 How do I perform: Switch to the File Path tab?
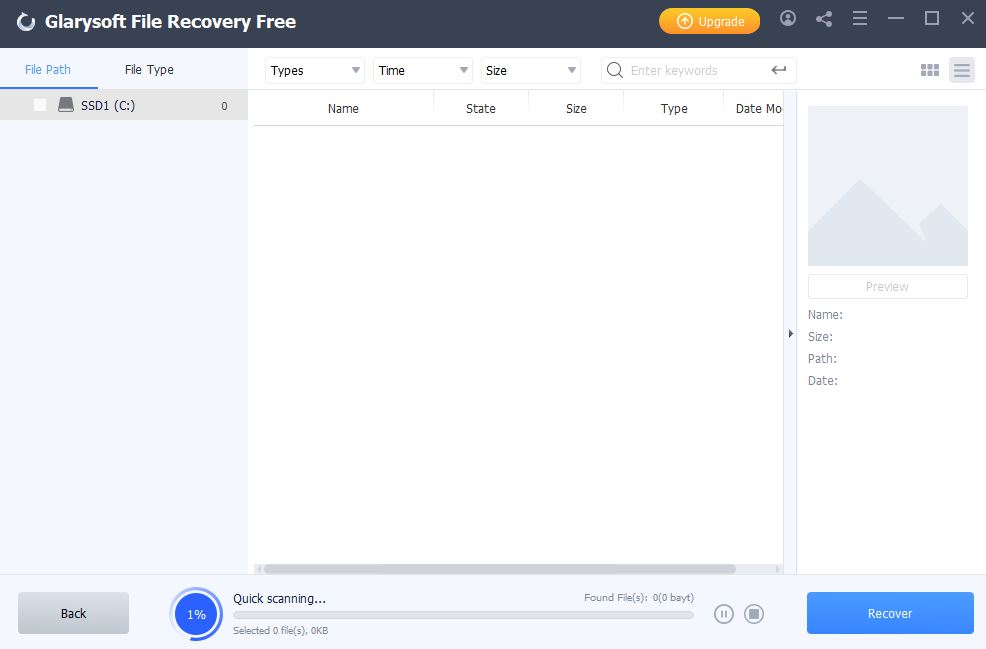(48, 69)
